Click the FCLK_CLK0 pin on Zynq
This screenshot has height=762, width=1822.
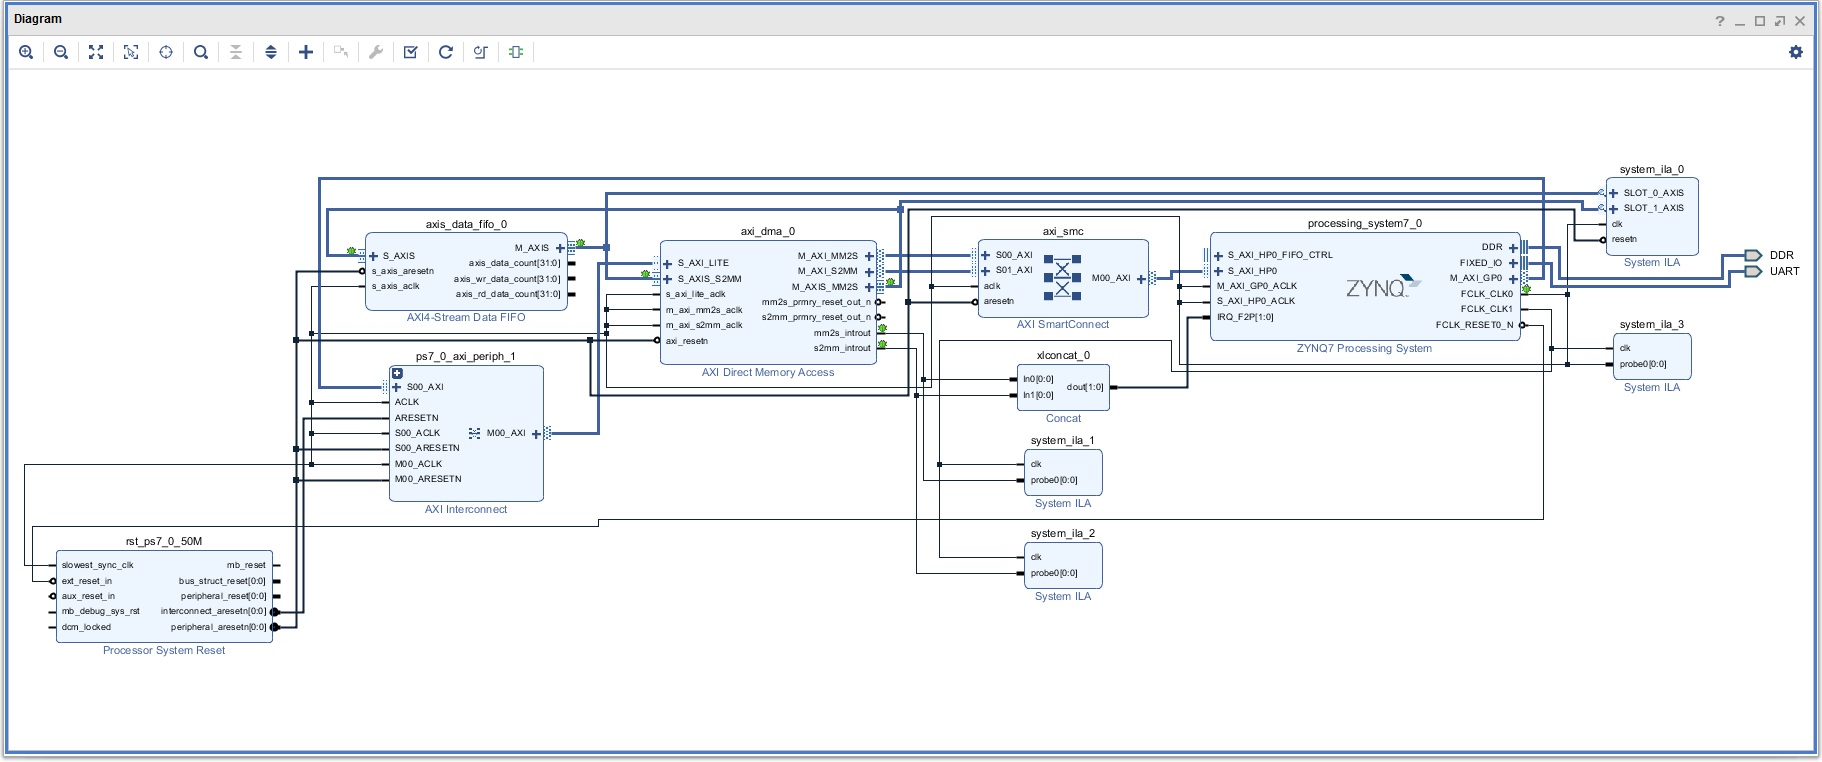click(1487, 294)
